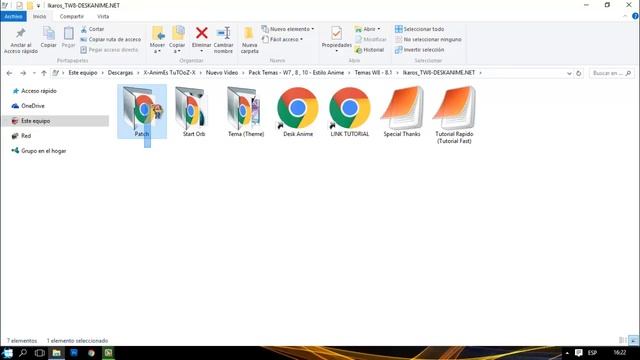This screenshot has width=640, height=360.
Task: Open Propiedades of selected item
Action: click(336, 39)
